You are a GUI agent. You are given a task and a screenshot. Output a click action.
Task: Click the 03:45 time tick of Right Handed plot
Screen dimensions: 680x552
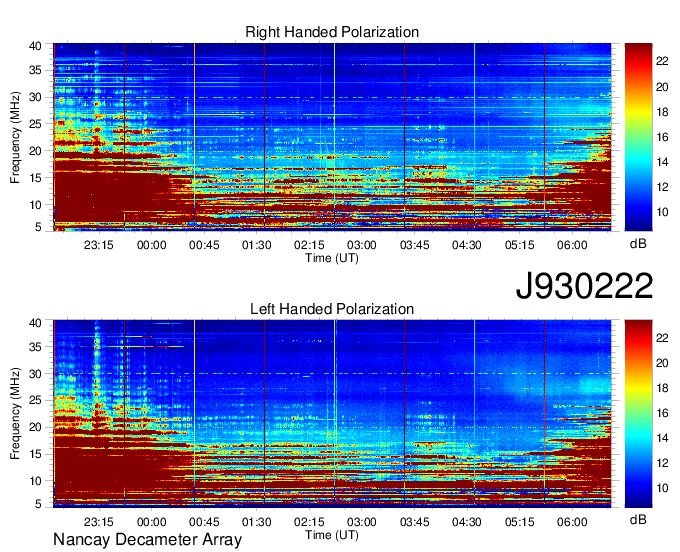(415, 245)
